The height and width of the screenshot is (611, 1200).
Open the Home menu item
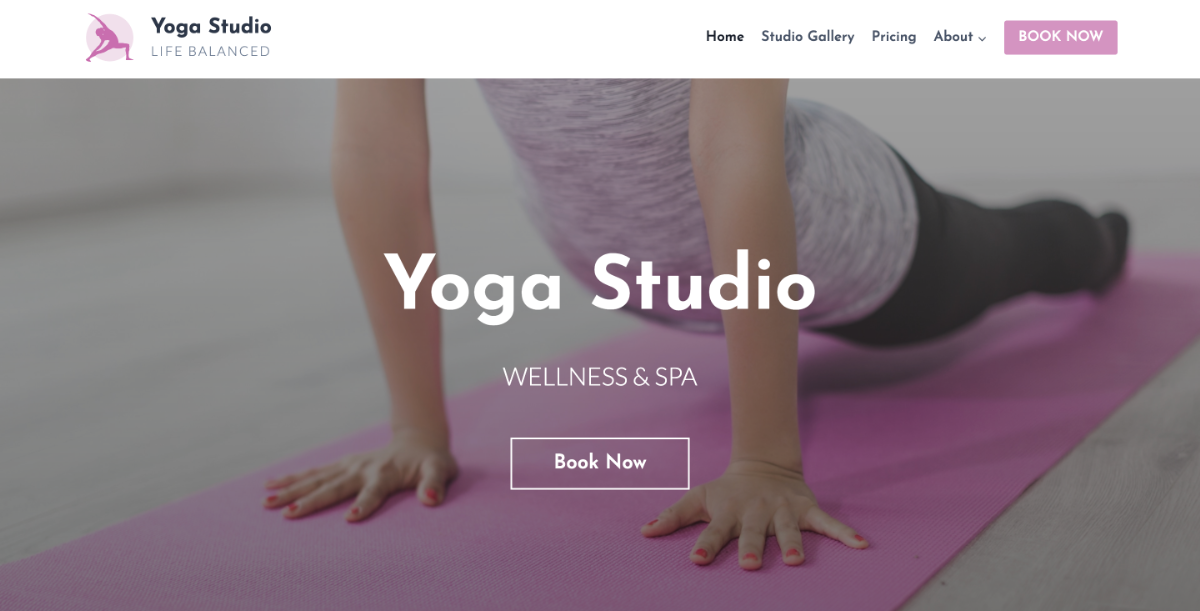(x=725, y=37)
